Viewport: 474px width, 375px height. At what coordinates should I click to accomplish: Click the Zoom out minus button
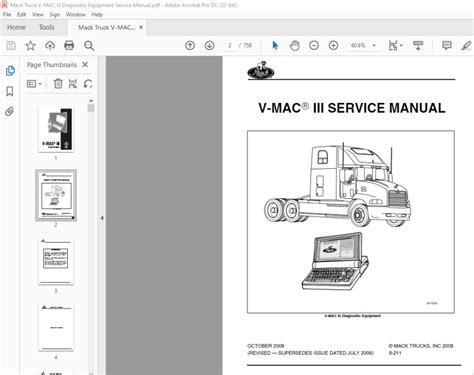[x=314, y=45]
